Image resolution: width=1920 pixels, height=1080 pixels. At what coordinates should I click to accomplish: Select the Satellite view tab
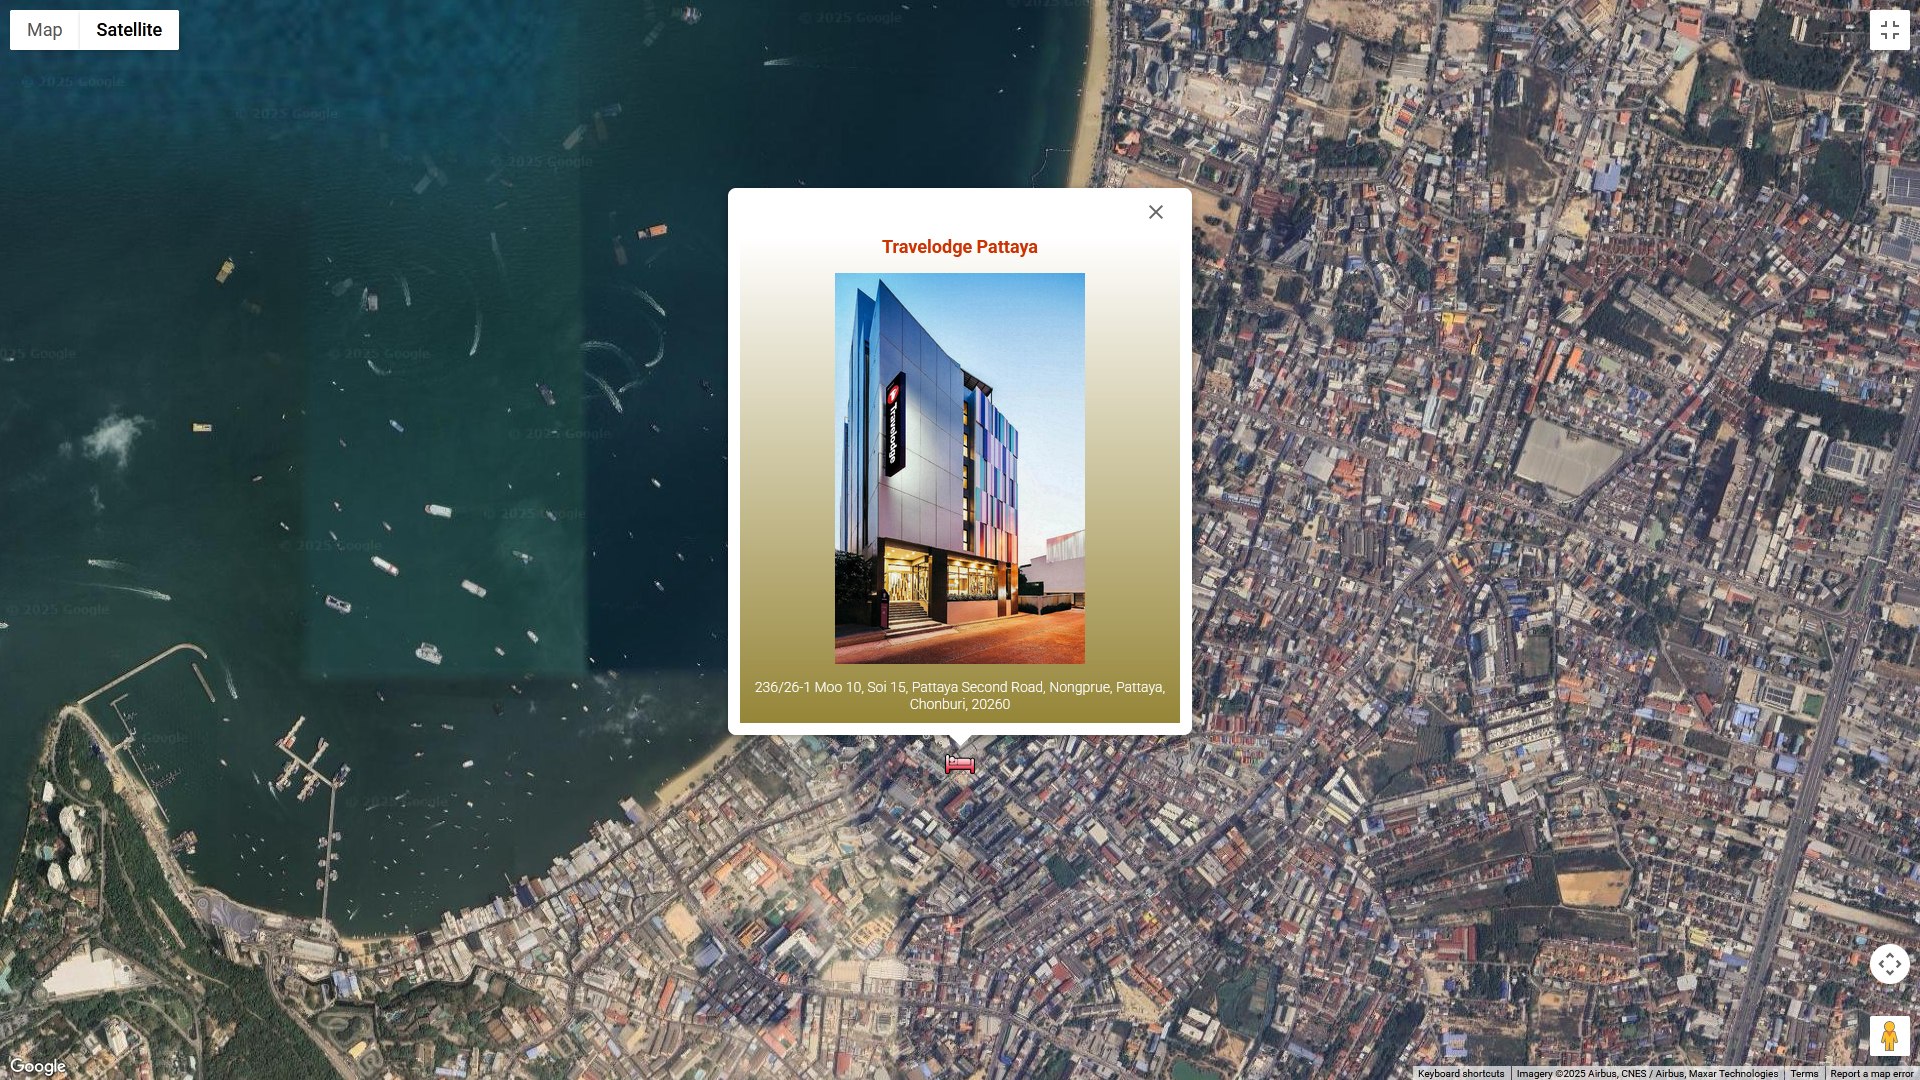(x=129, y=30)
